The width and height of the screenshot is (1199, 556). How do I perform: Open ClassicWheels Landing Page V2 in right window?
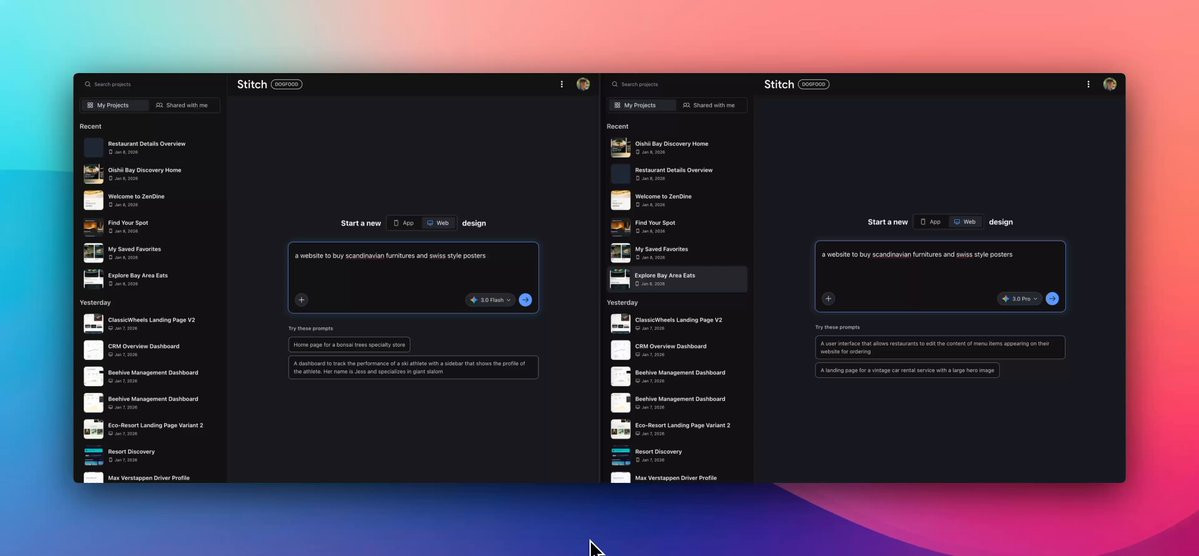point(677,324)
